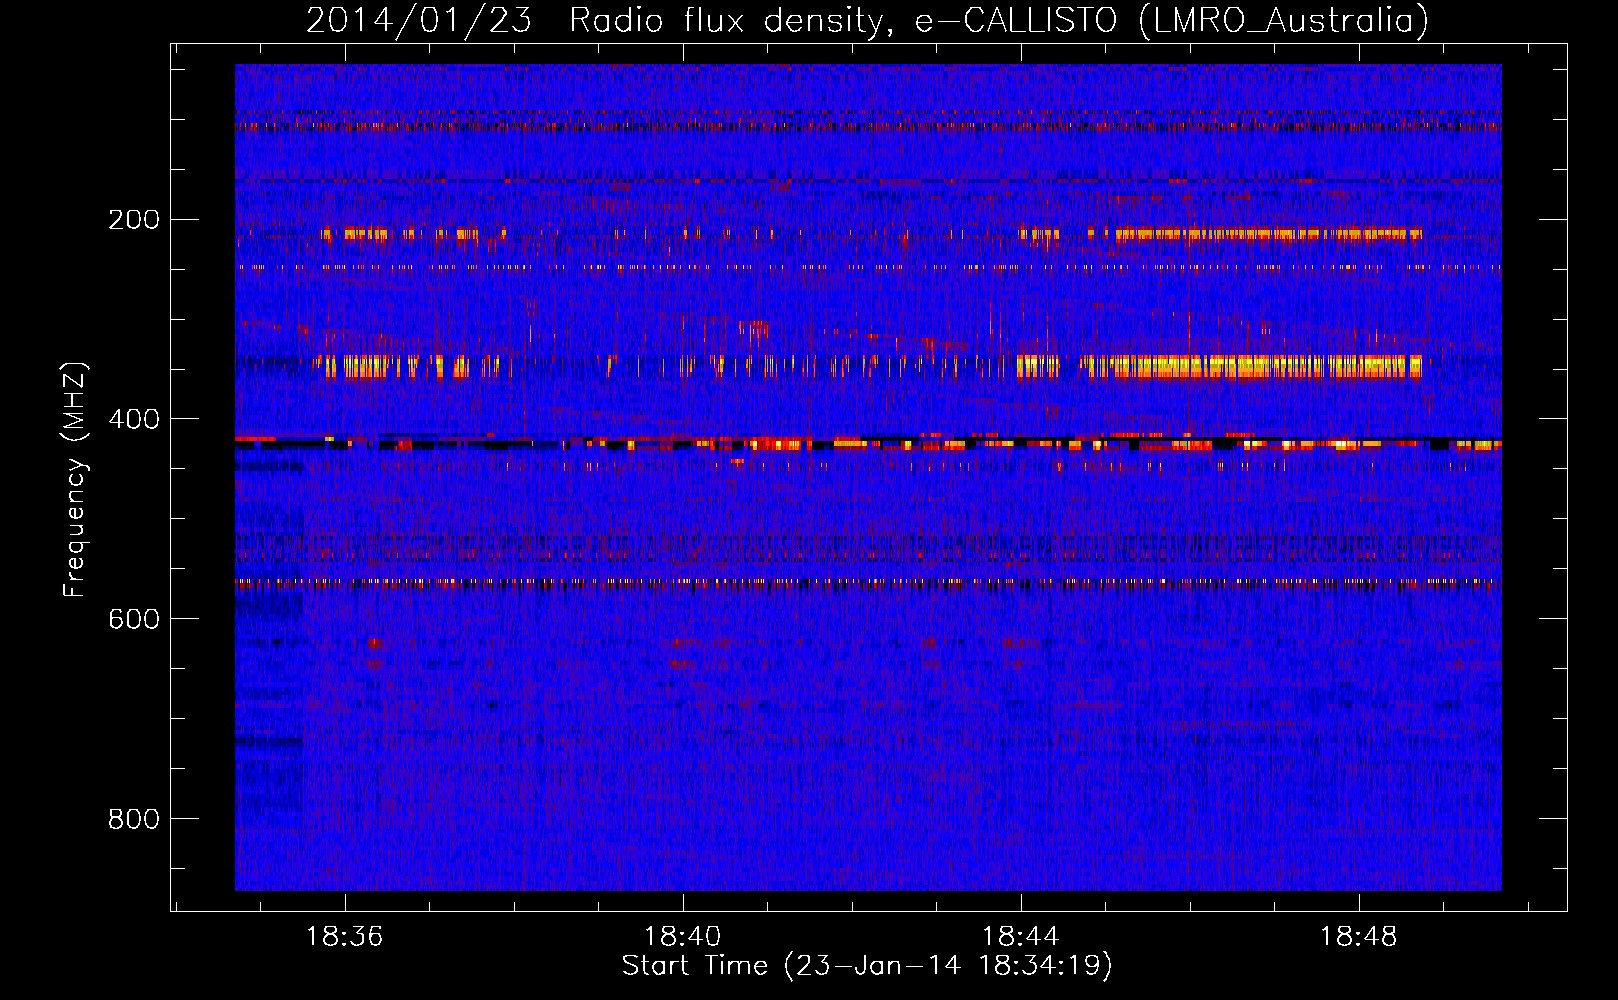This screenshot has height=1000, width=1618.
Task: Click the 800 frequency tick label
Action: click(134, 820)
